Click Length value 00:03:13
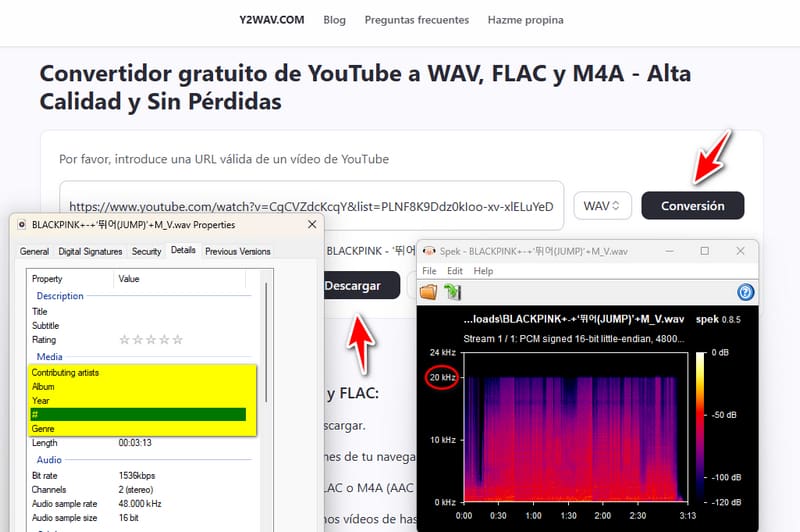The image size is (800, 532). (135, 443)
